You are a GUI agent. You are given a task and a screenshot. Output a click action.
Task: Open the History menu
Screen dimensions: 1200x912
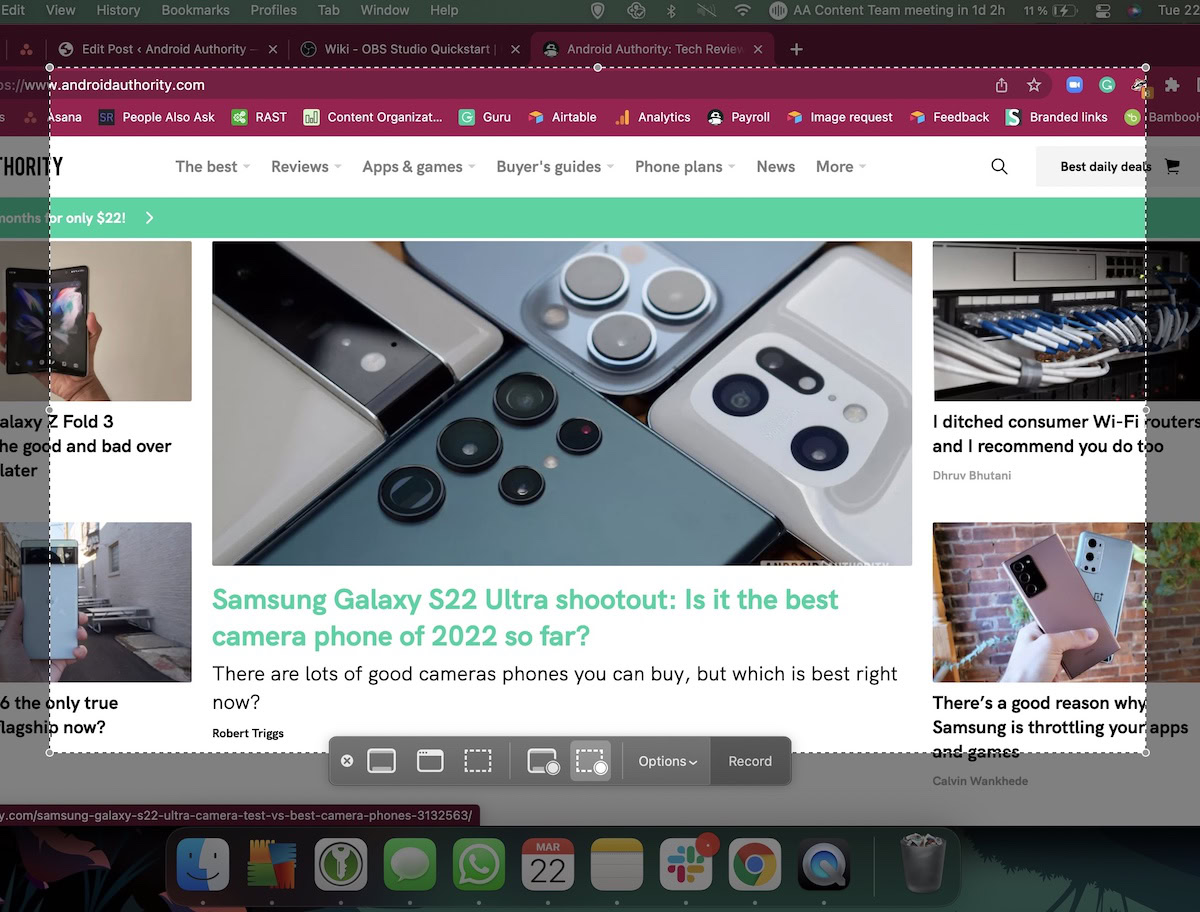tap(118, 10)
